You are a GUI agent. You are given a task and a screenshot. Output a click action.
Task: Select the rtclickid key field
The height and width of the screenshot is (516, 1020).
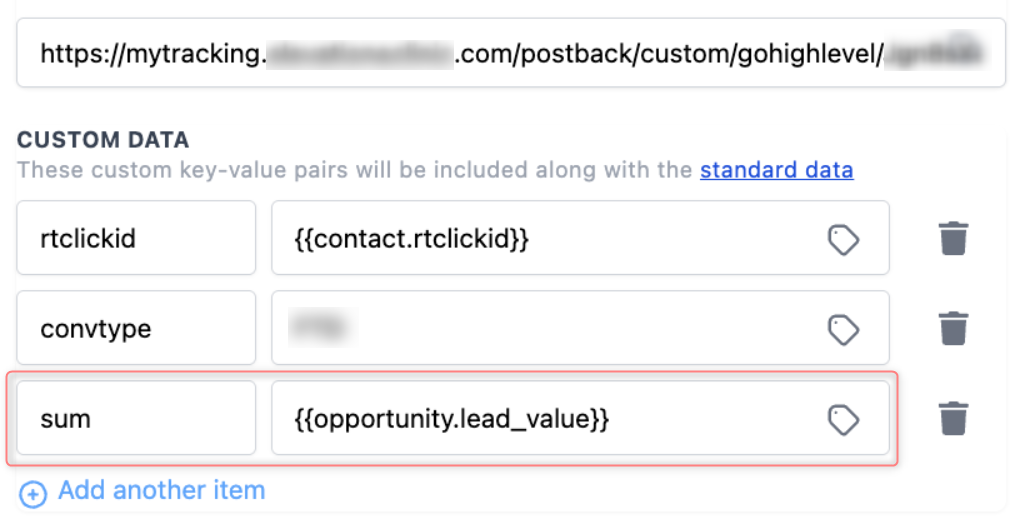click(x=136, y=238)
